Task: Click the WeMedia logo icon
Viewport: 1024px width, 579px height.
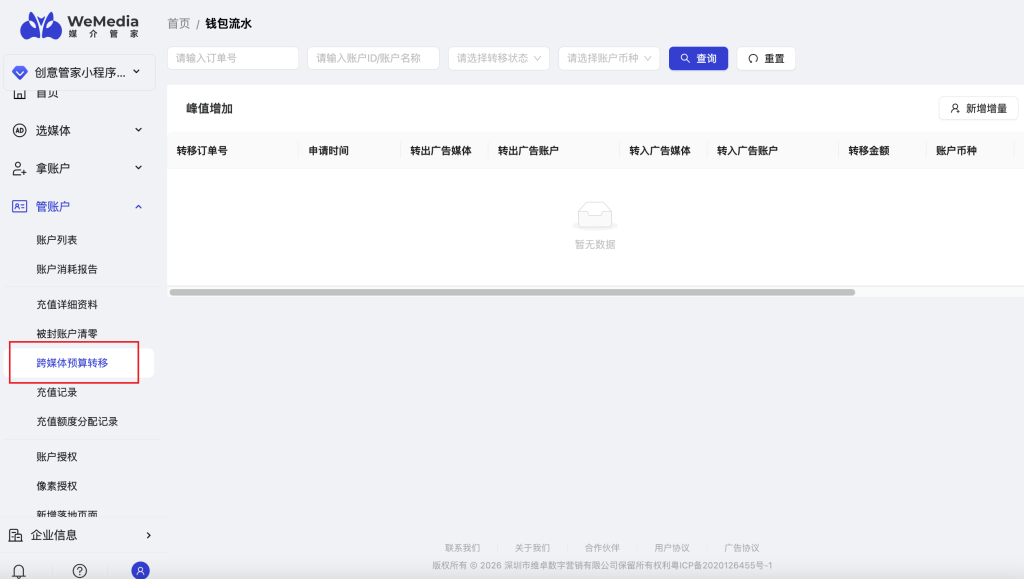Action: [x=41, y=26]
